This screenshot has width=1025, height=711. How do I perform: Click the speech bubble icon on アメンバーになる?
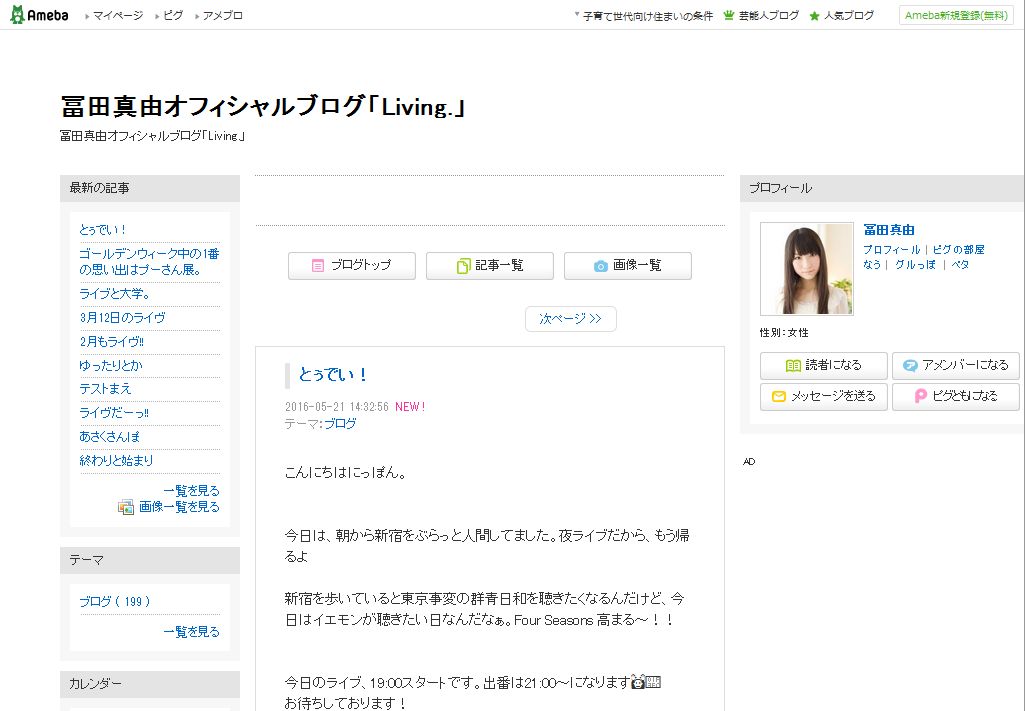pos(910,365)
